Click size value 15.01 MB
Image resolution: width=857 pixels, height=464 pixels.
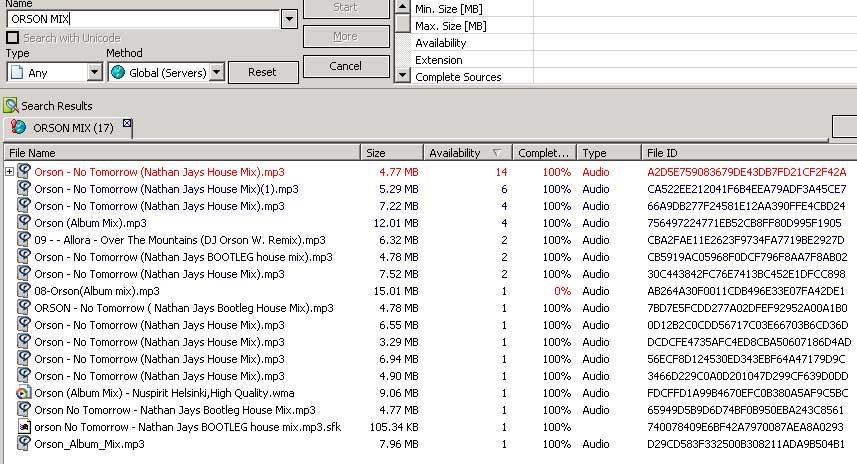click(x=396, y=291)
